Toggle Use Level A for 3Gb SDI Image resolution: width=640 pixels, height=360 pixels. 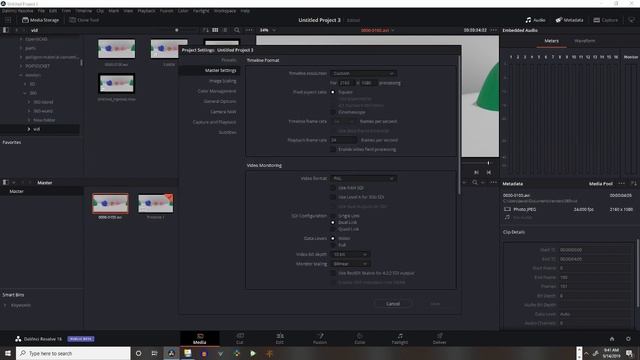(x=333, y=197)
